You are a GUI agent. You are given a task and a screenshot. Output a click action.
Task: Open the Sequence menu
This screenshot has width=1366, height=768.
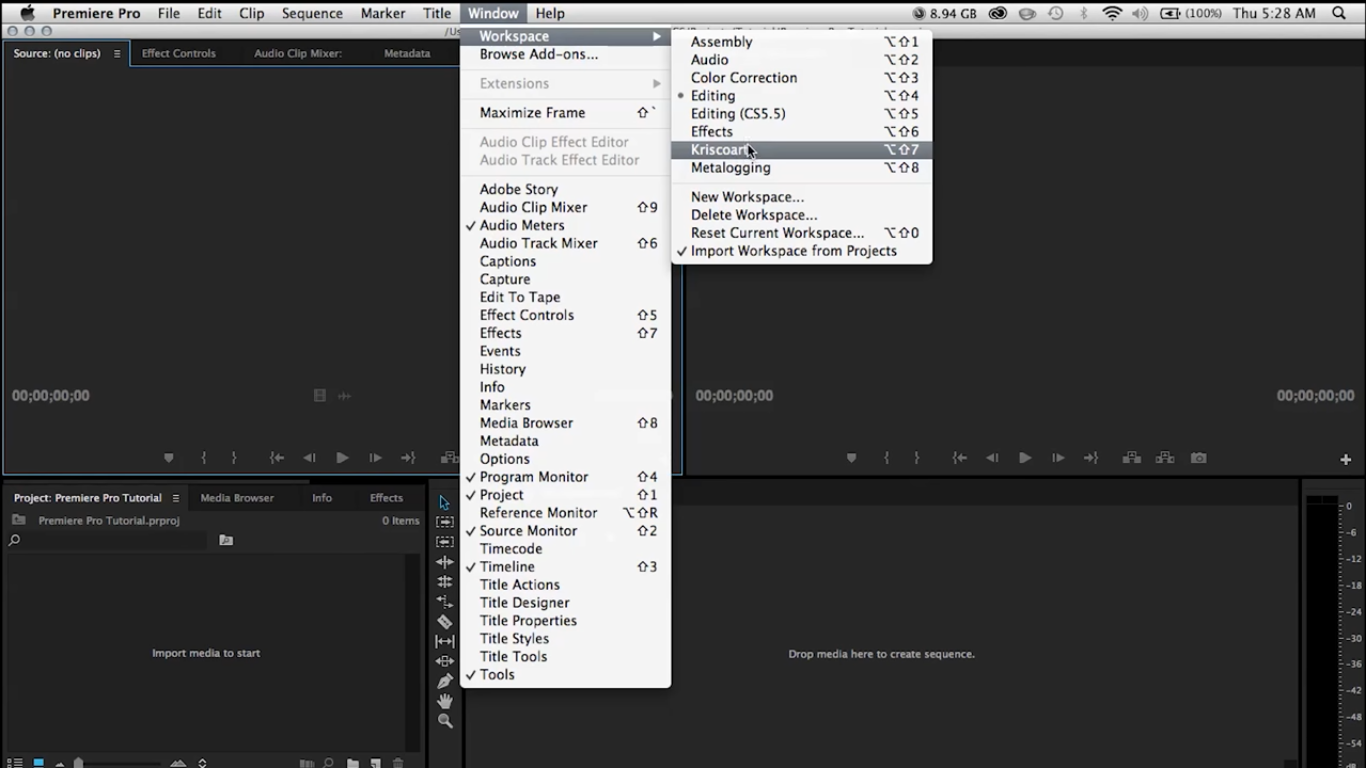pyautogui.click(x=312, y=13)
